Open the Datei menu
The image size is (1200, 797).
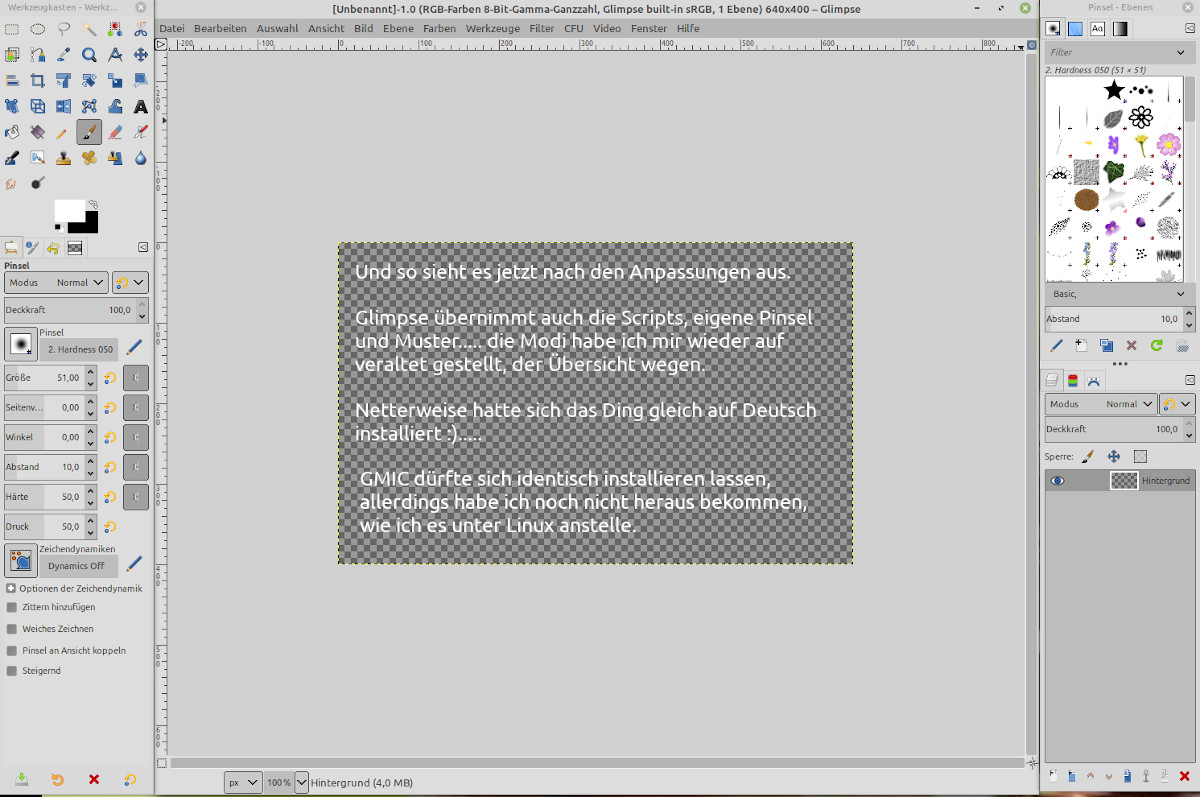point(171,28)
